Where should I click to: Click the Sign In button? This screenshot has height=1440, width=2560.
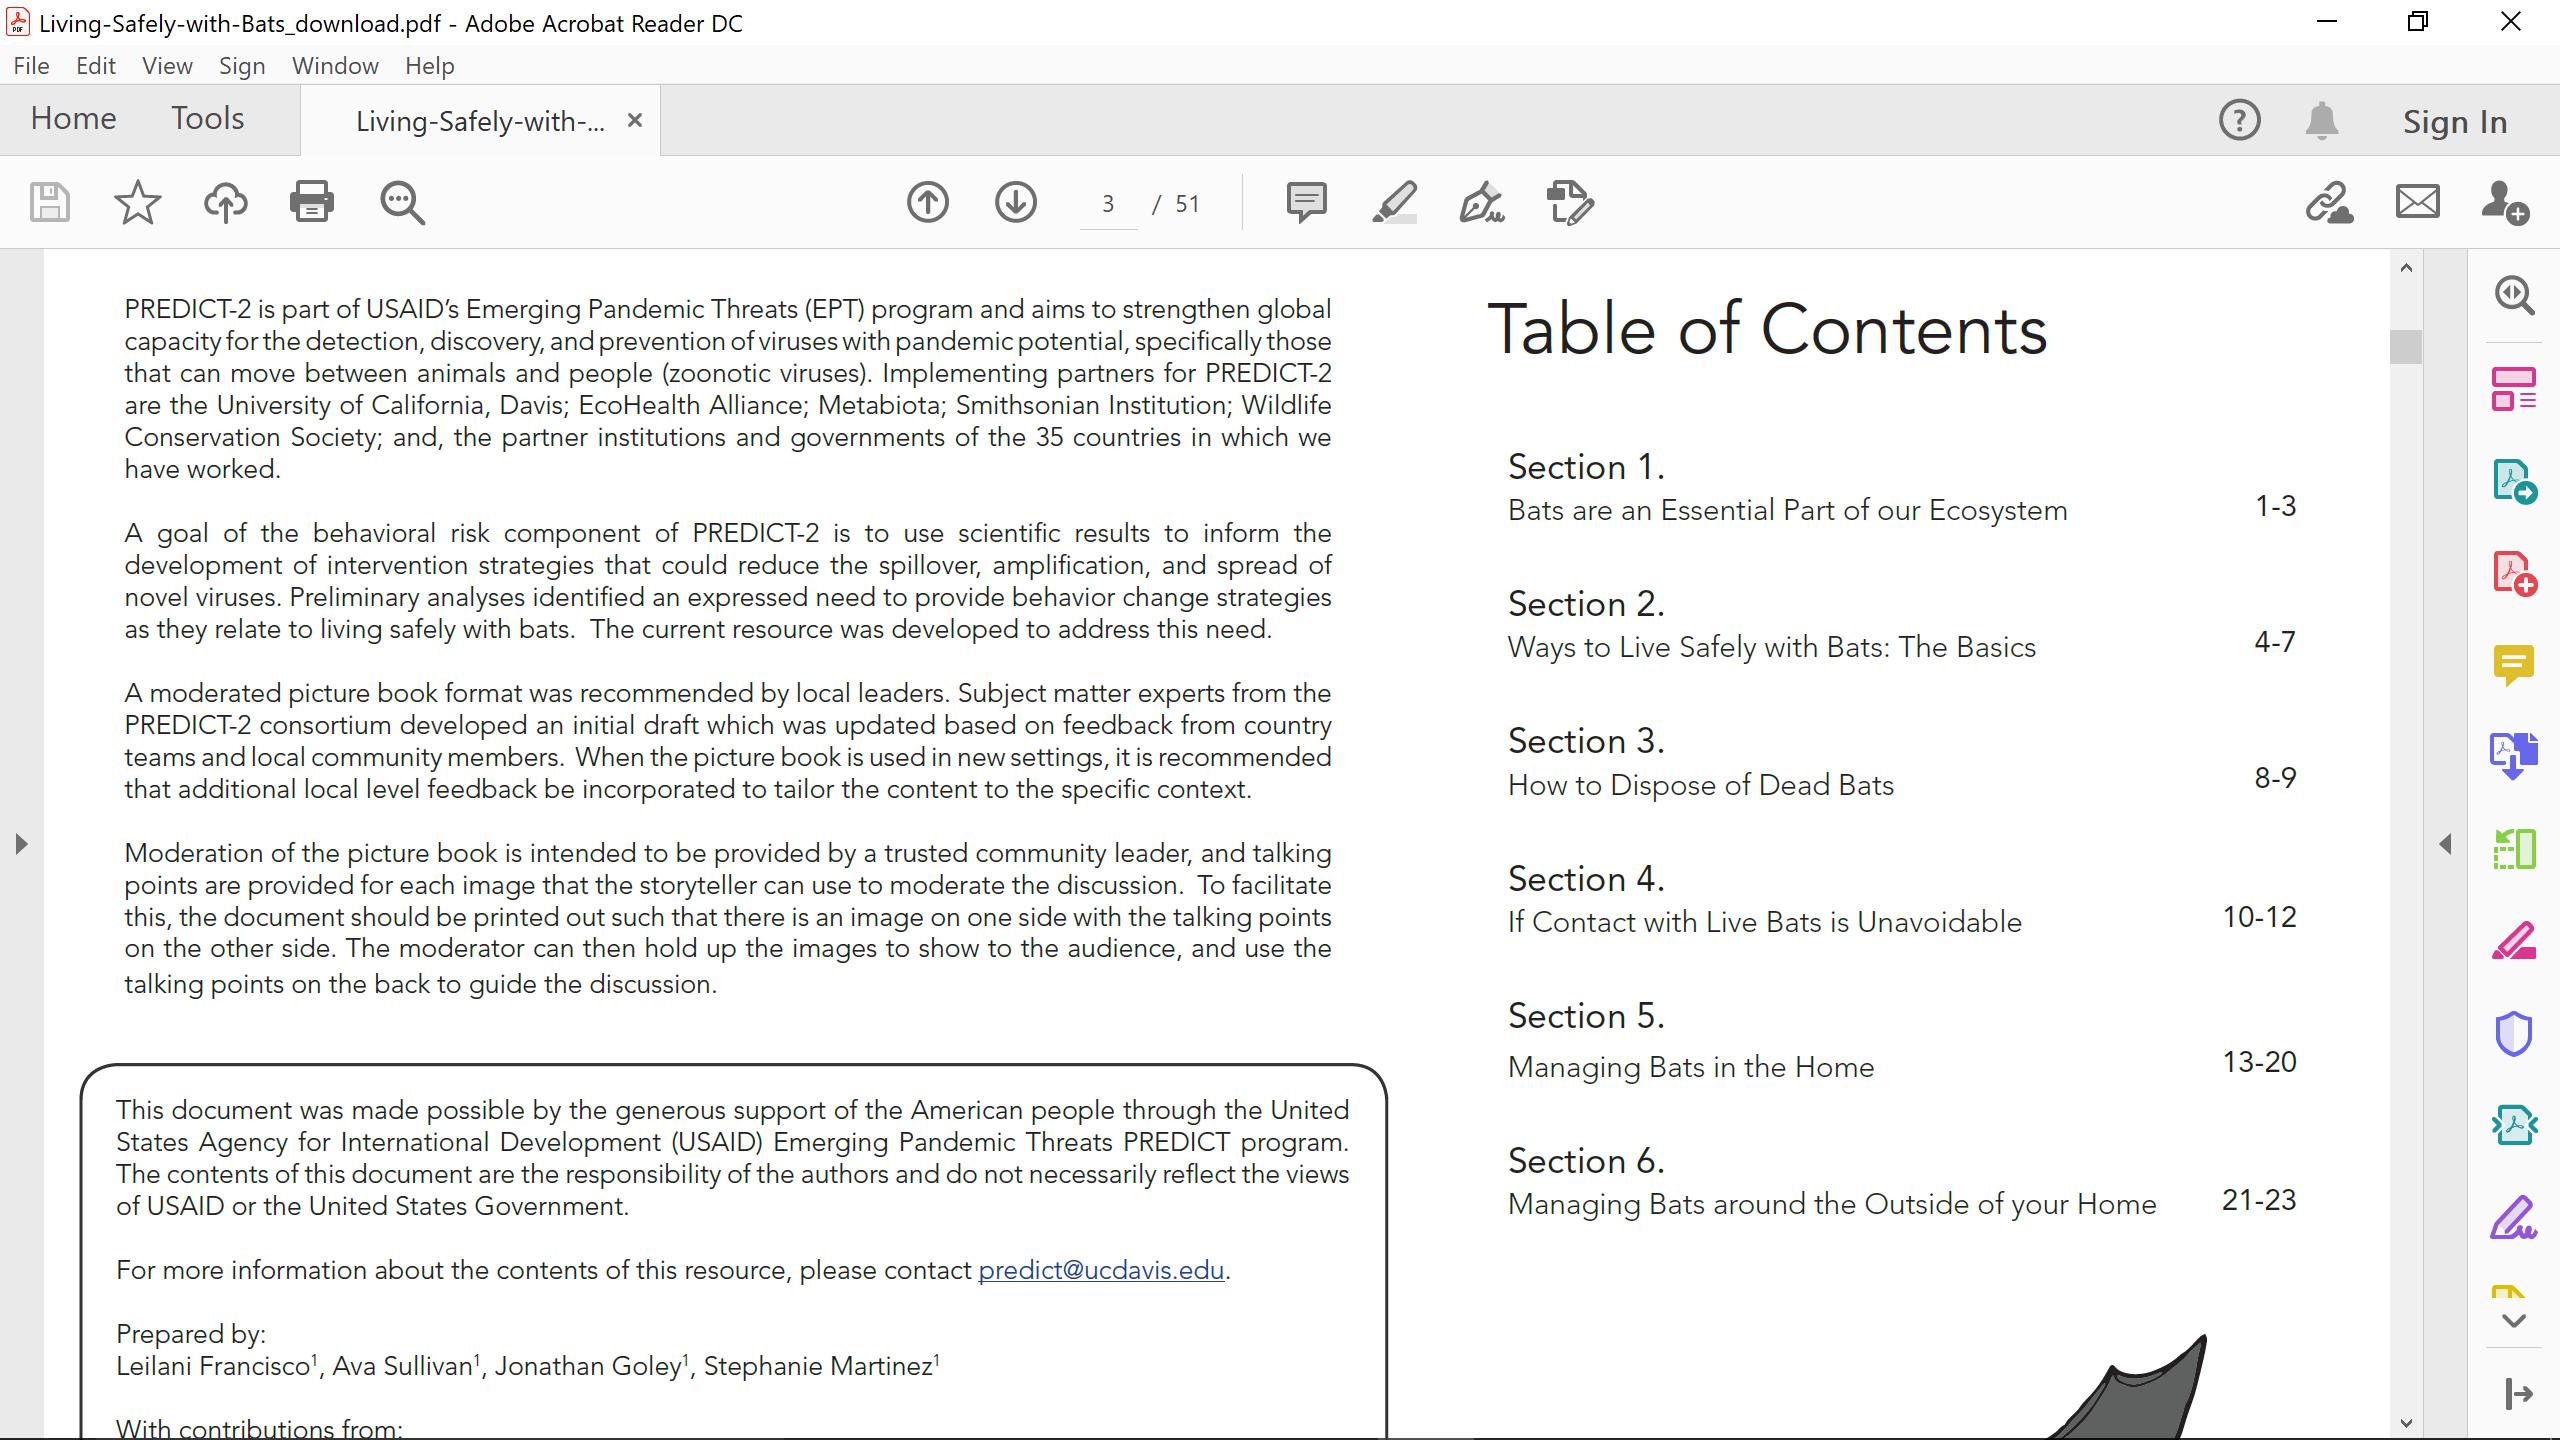tap(2454, 122)
